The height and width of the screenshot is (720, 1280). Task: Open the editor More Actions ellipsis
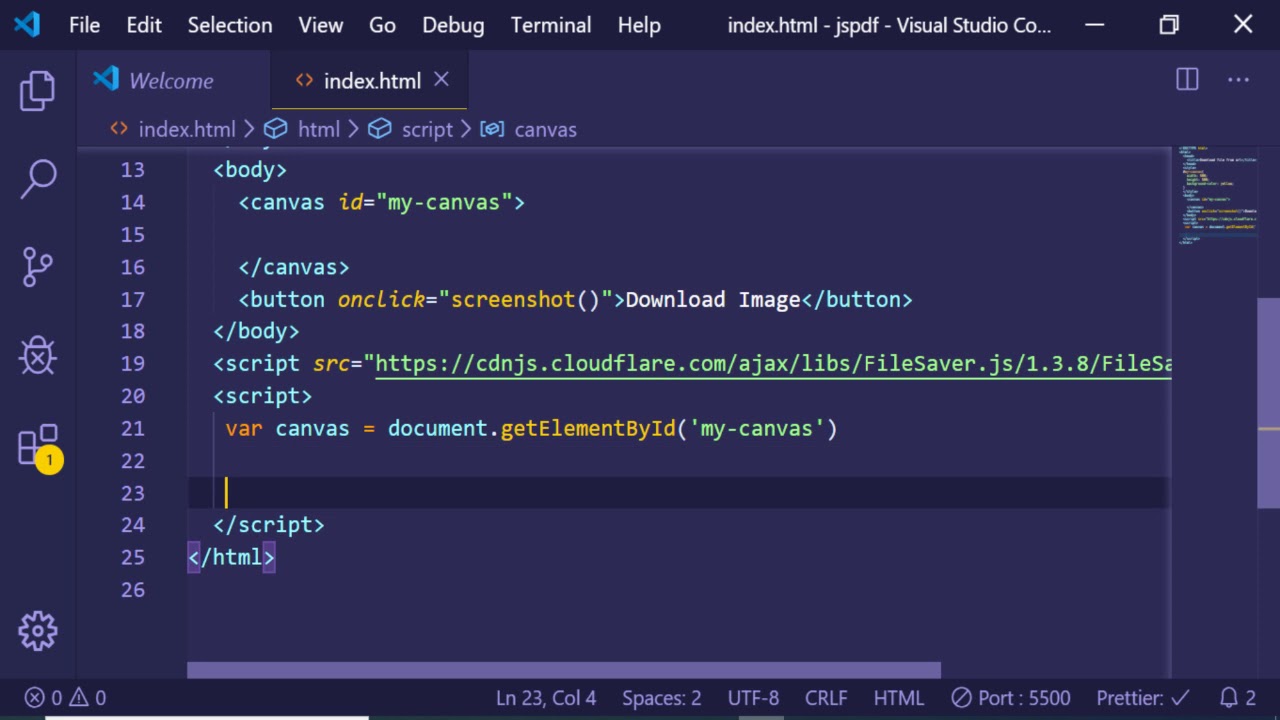pos(1238,80)
